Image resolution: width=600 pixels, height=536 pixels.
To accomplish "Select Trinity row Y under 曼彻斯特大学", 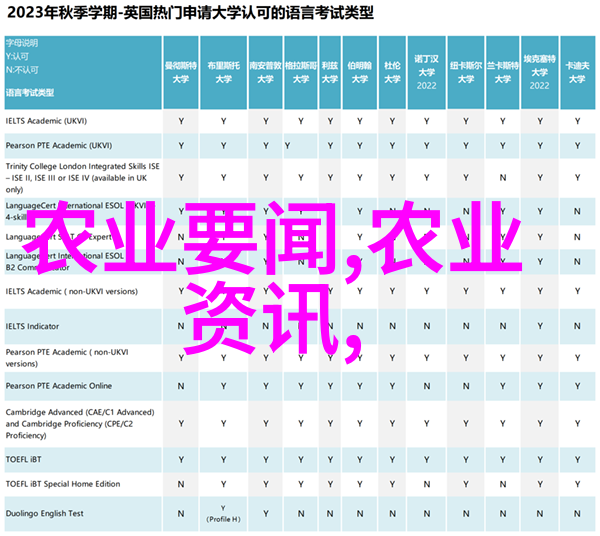I will tap(181, 178).
